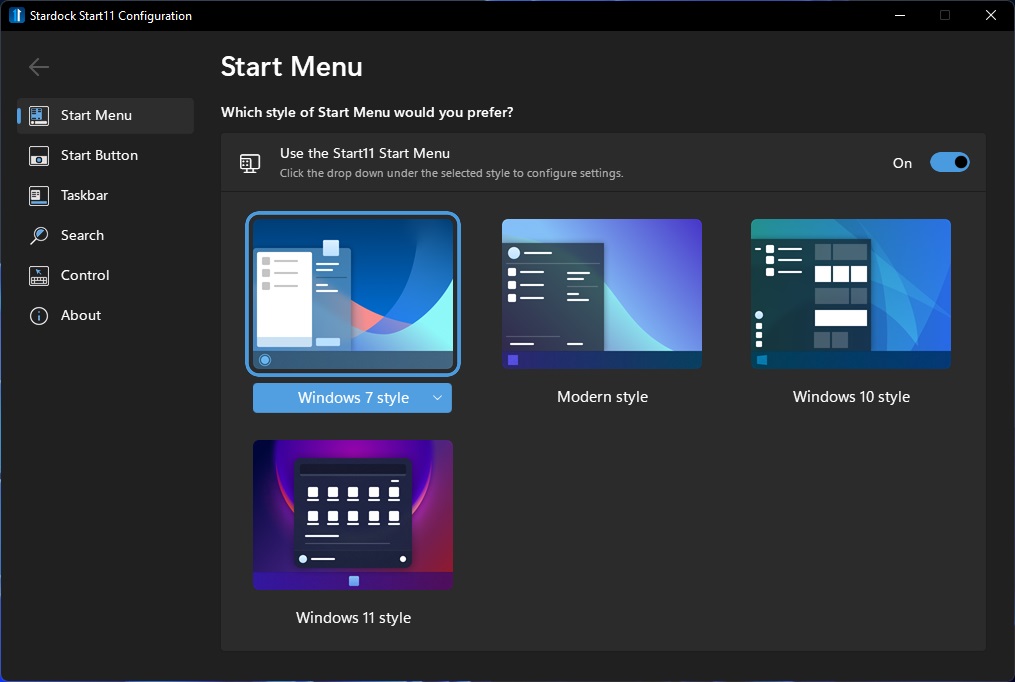Click the Search magnifier icon

tap(39, 236)
